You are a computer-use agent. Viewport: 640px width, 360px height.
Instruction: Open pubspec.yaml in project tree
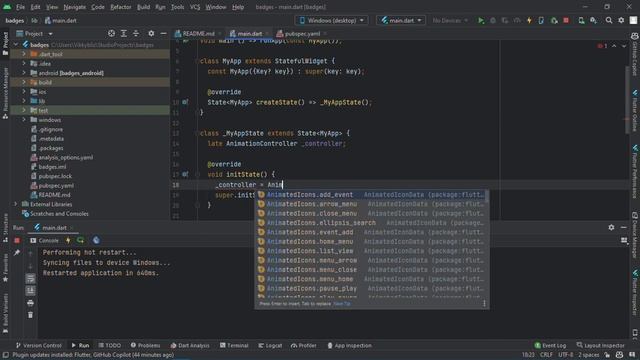tap(56, 185)
